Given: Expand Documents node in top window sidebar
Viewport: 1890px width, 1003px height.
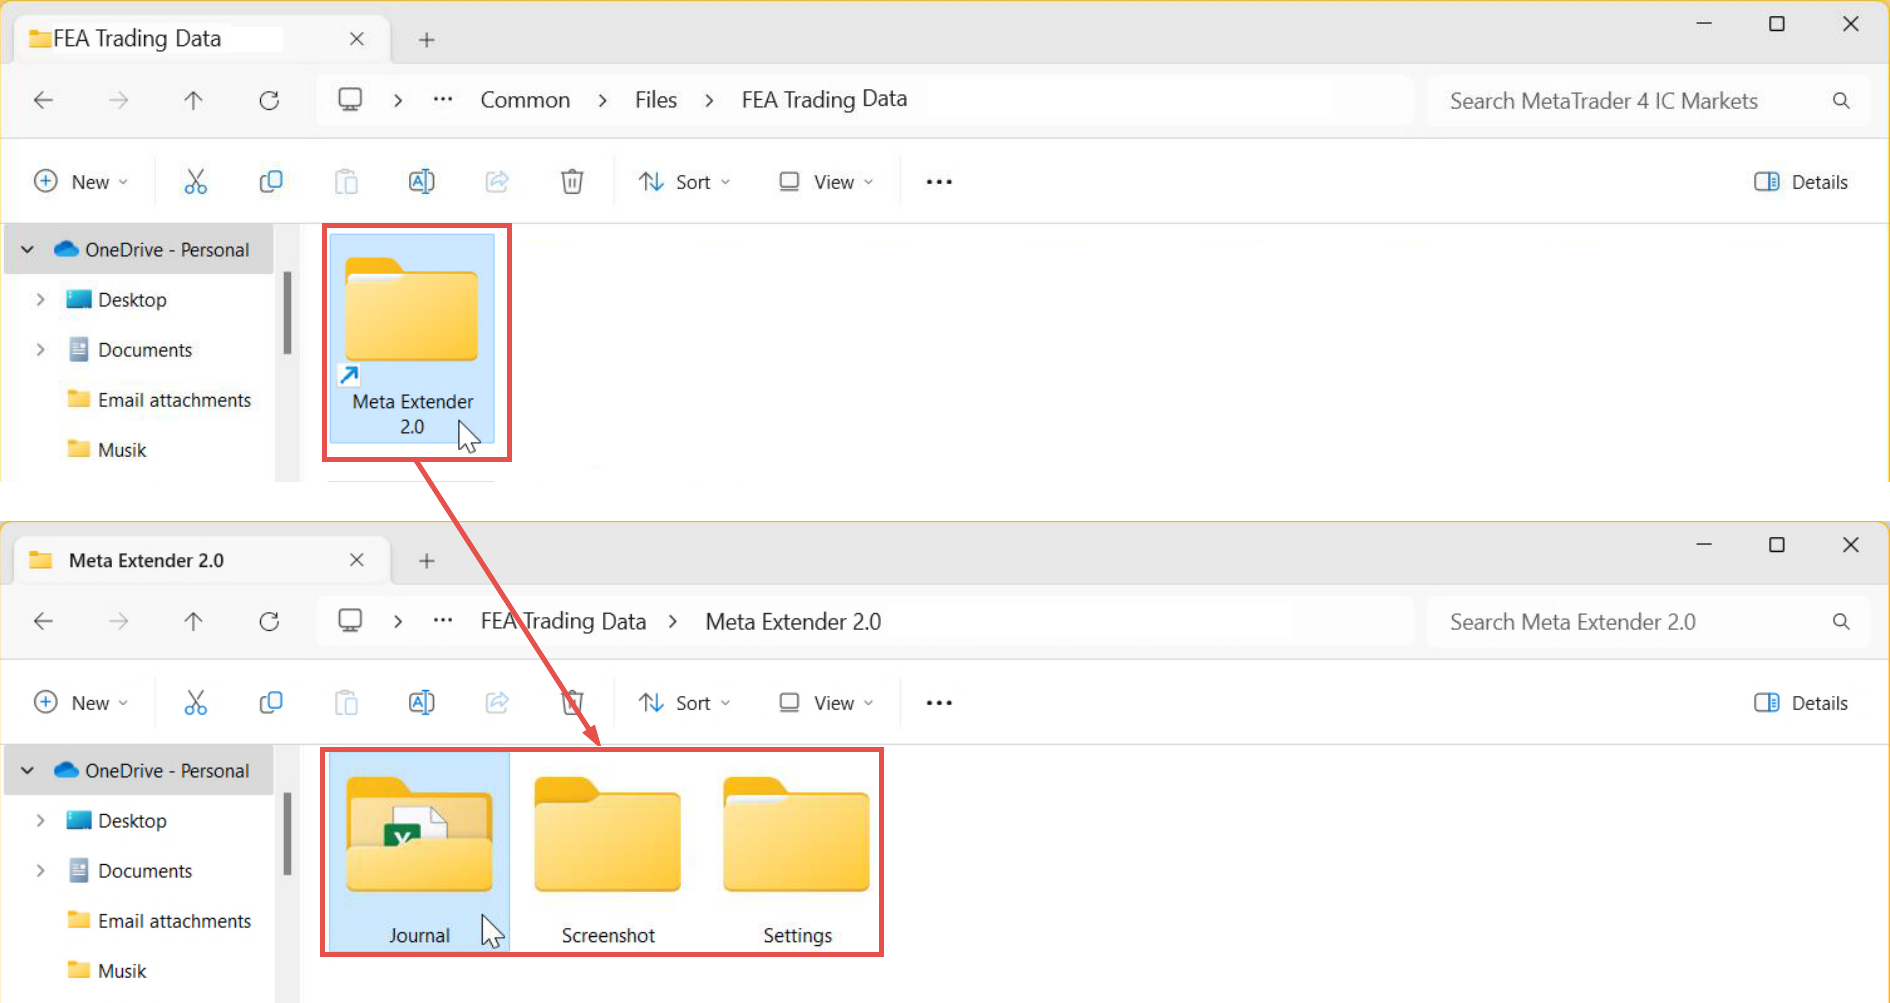Looking at the screenshot, I should 40,349.
